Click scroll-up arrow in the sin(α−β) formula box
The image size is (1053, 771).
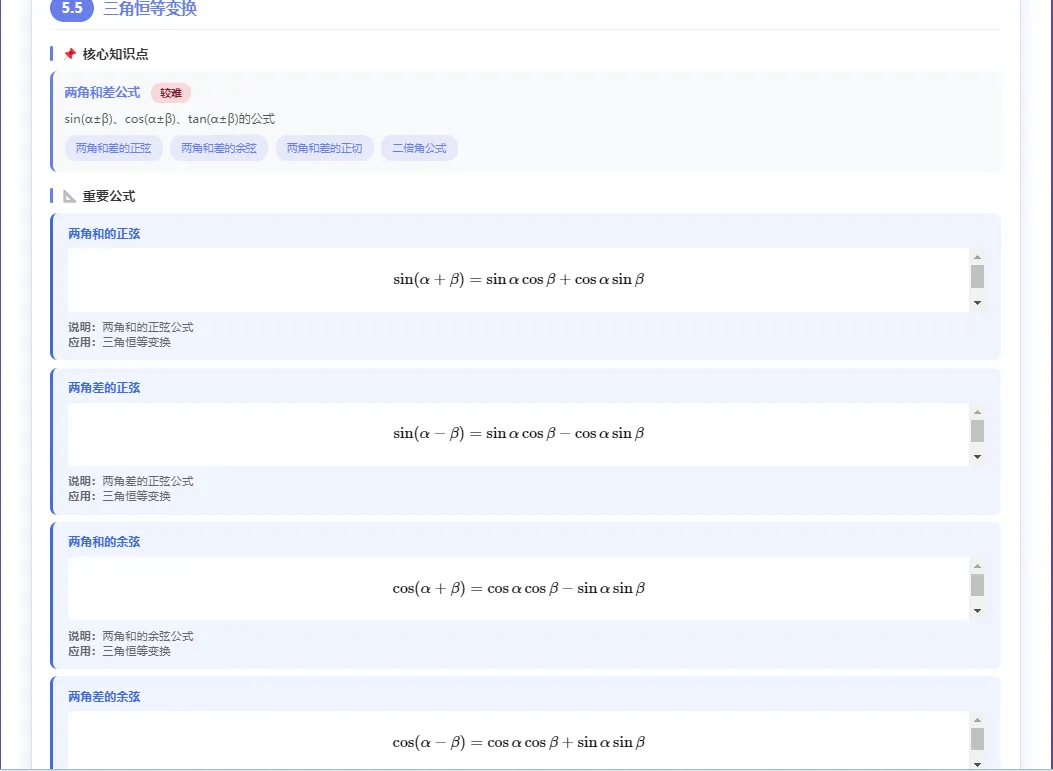[977, 412]
